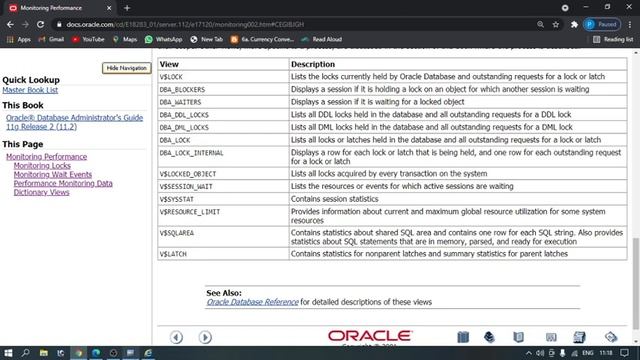Open Microsoft Edge from the taskbar

click(96, 353)
